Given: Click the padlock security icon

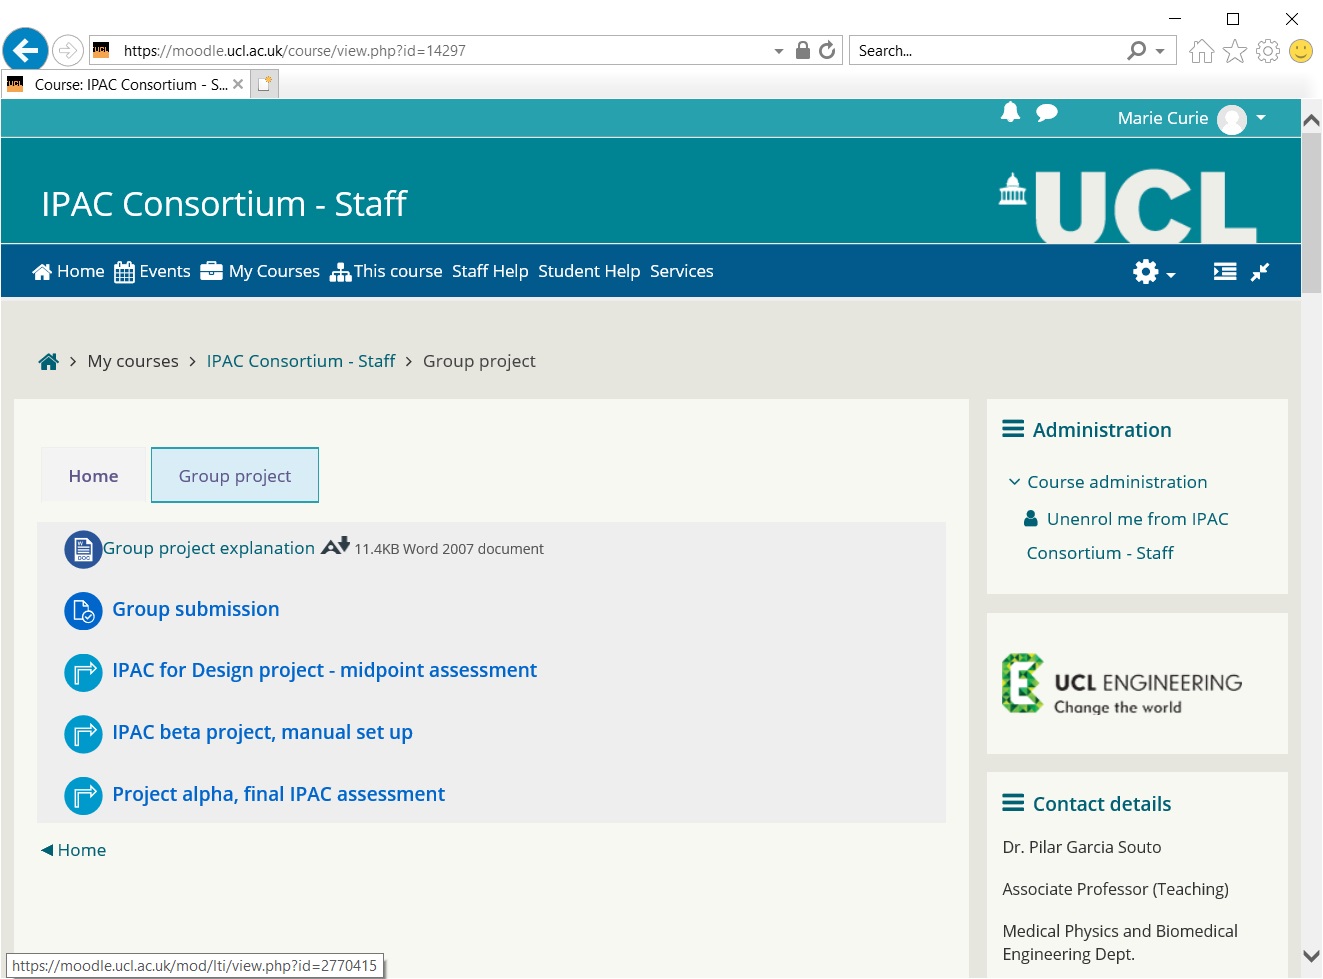Looking at the screenshot, I should tap(802, 50).
